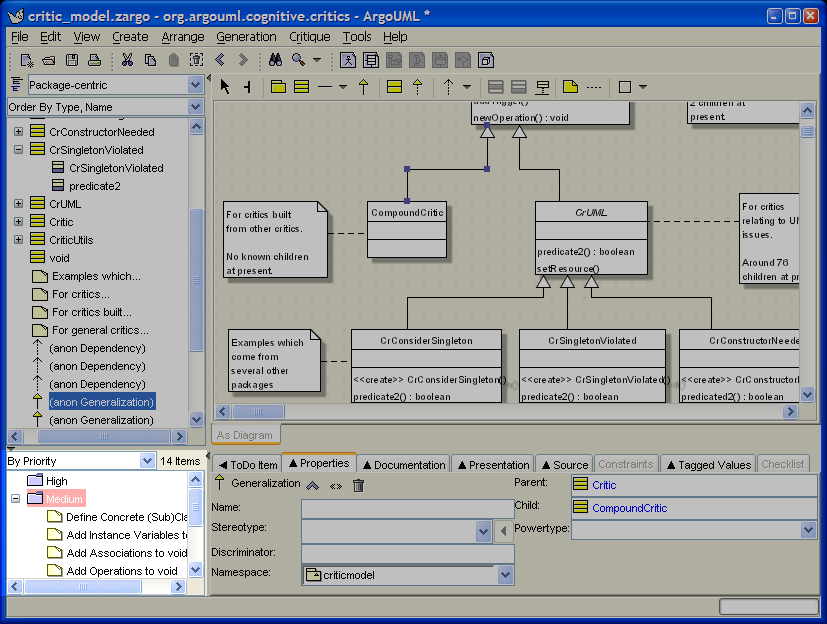Click the Discriminator text field
The height and width of the screenshot is (624, 827).
pyautogui.click(x=407, y=553)
